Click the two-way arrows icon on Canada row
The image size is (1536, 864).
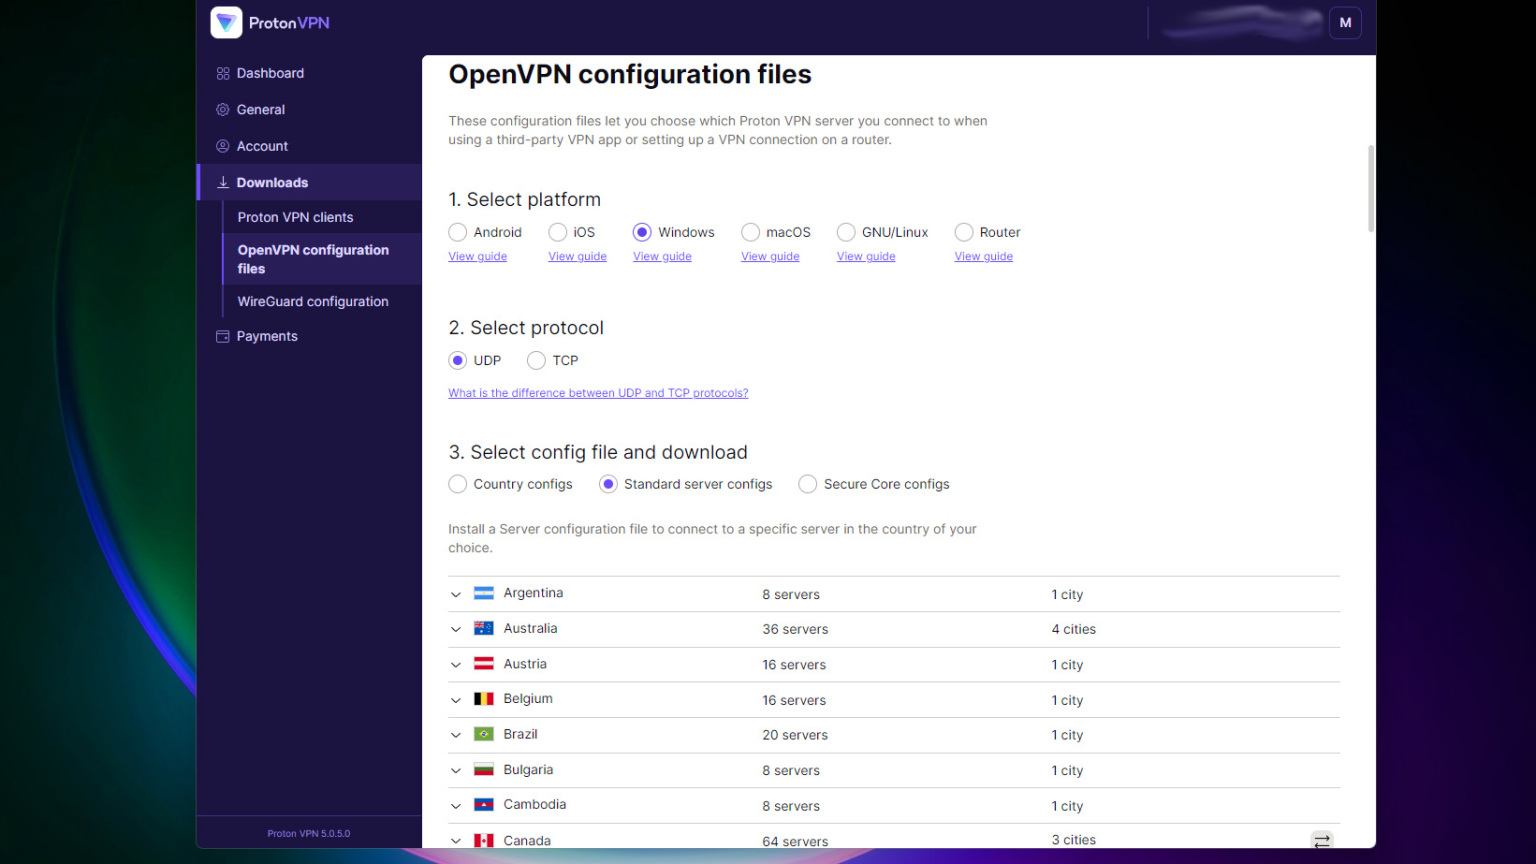tap(1322, 841)
